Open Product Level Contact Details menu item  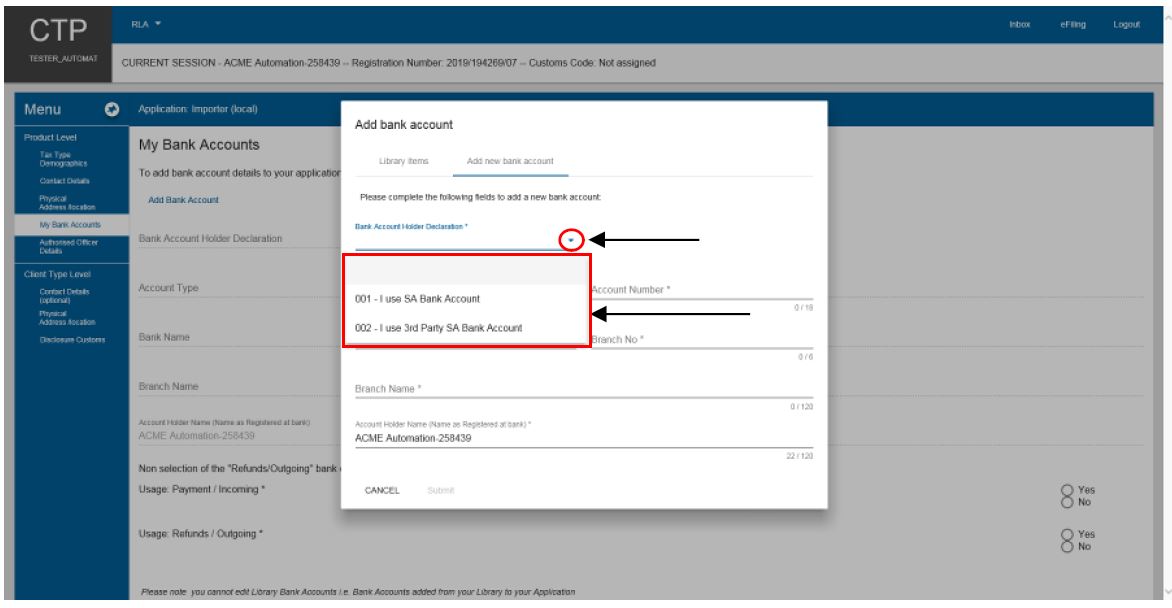click(x=64, y=181)
